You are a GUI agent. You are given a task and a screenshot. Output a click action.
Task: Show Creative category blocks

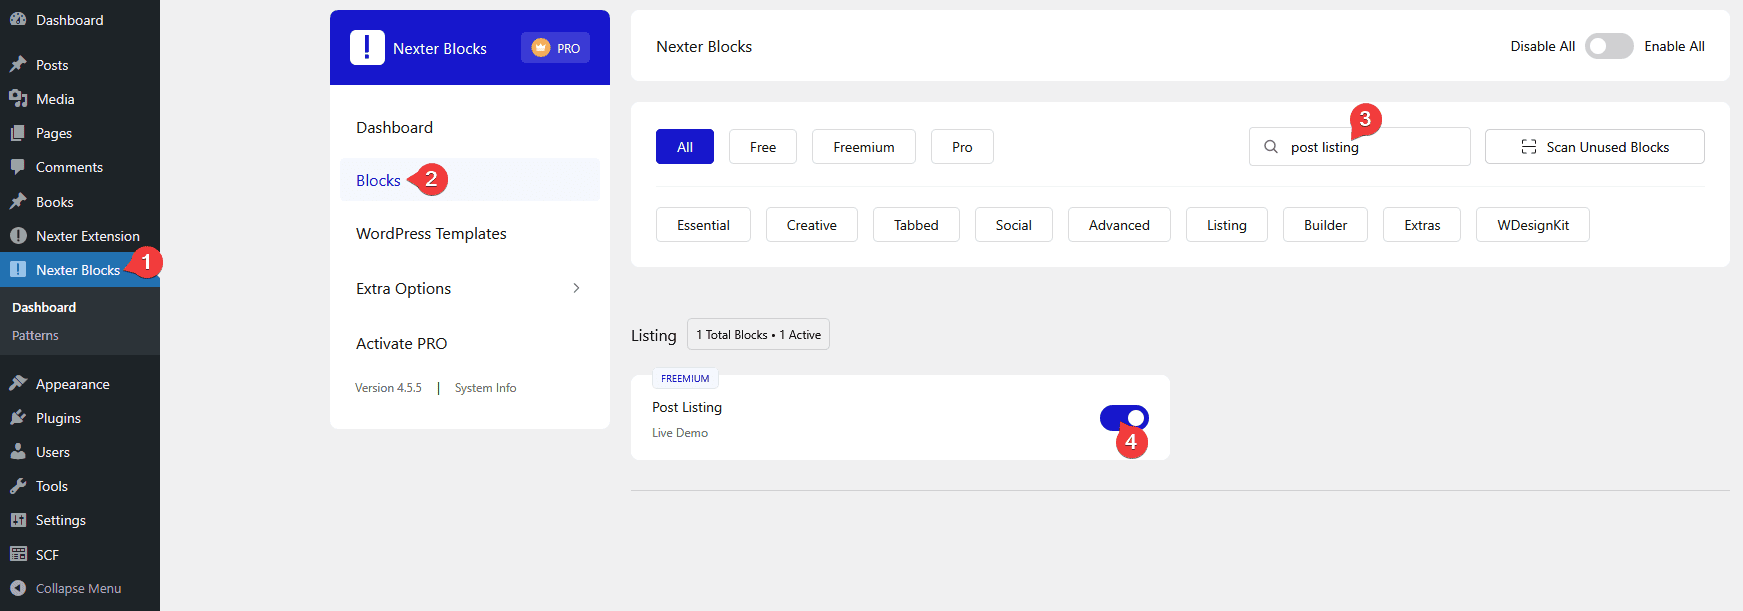pos(812,225)
